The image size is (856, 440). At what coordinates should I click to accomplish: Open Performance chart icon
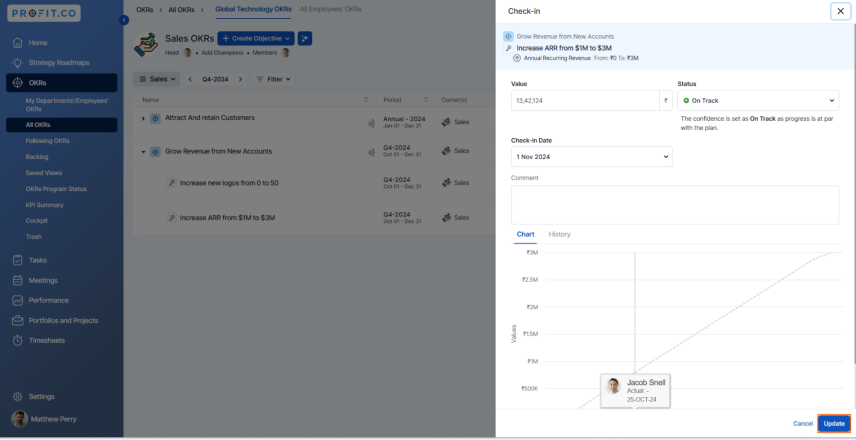point(18,301)
